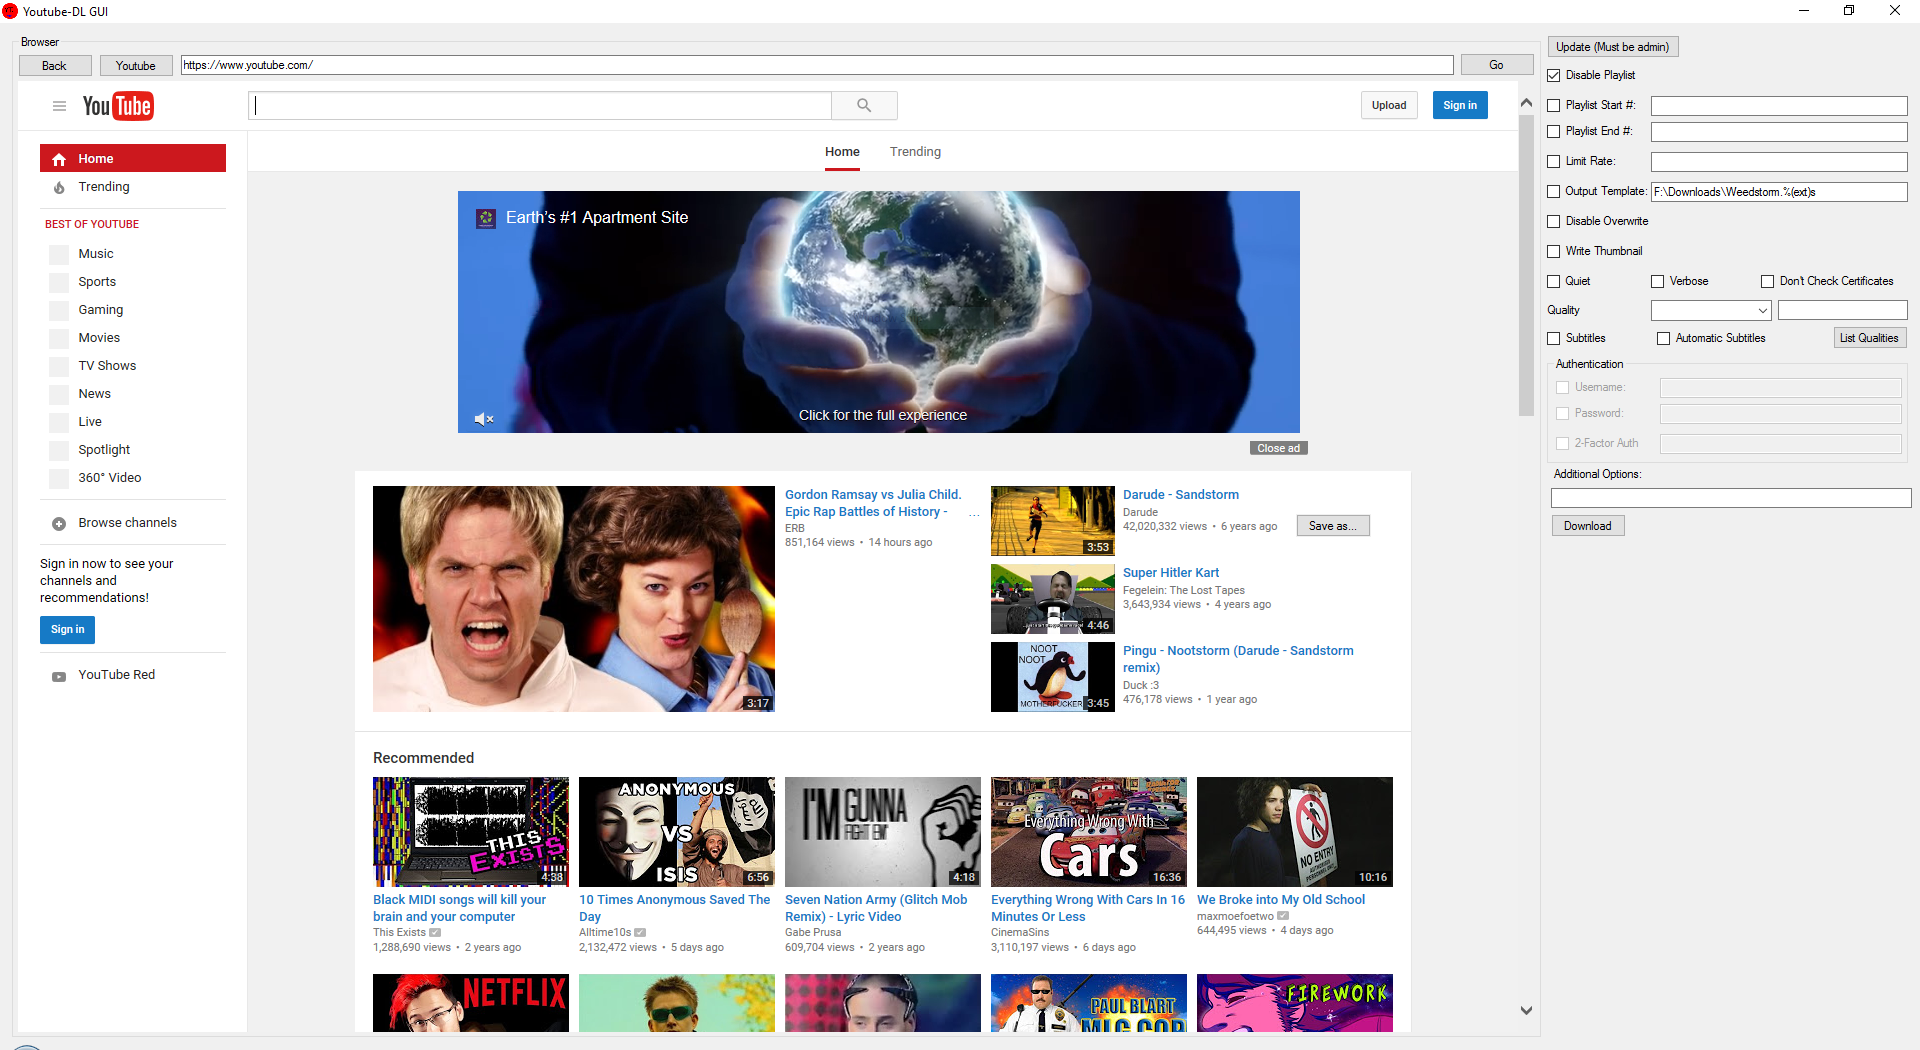Click the browser URL address field

(x=816, y=65)
